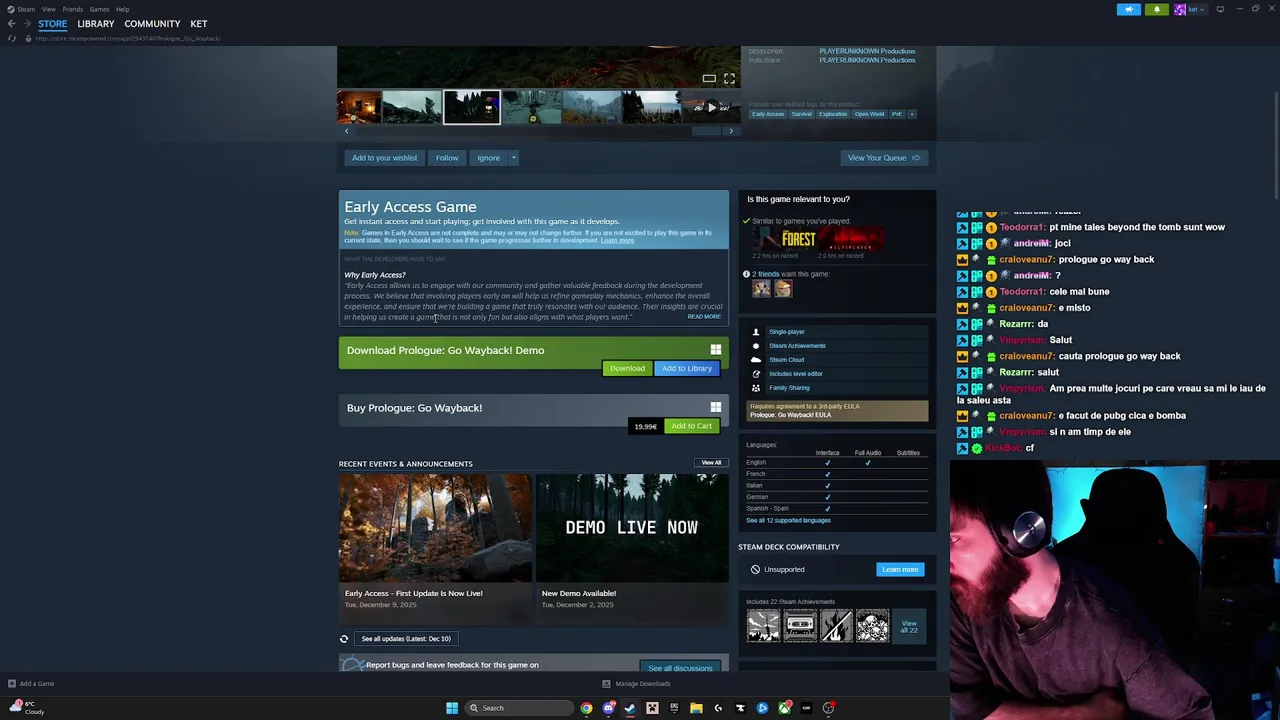Open the Help menu
The image size is (1280, 720).
[x=122, y=9]
